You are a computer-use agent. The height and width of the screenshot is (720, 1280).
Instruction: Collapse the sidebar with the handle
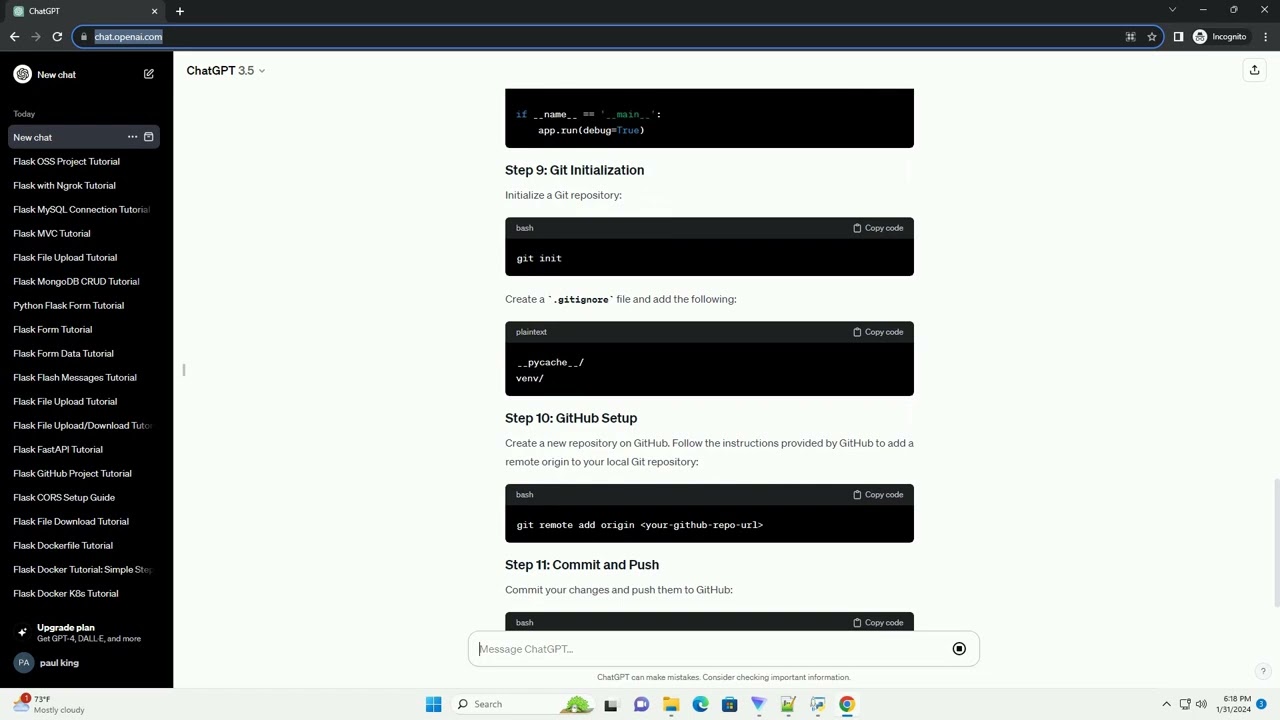[184, 370]
